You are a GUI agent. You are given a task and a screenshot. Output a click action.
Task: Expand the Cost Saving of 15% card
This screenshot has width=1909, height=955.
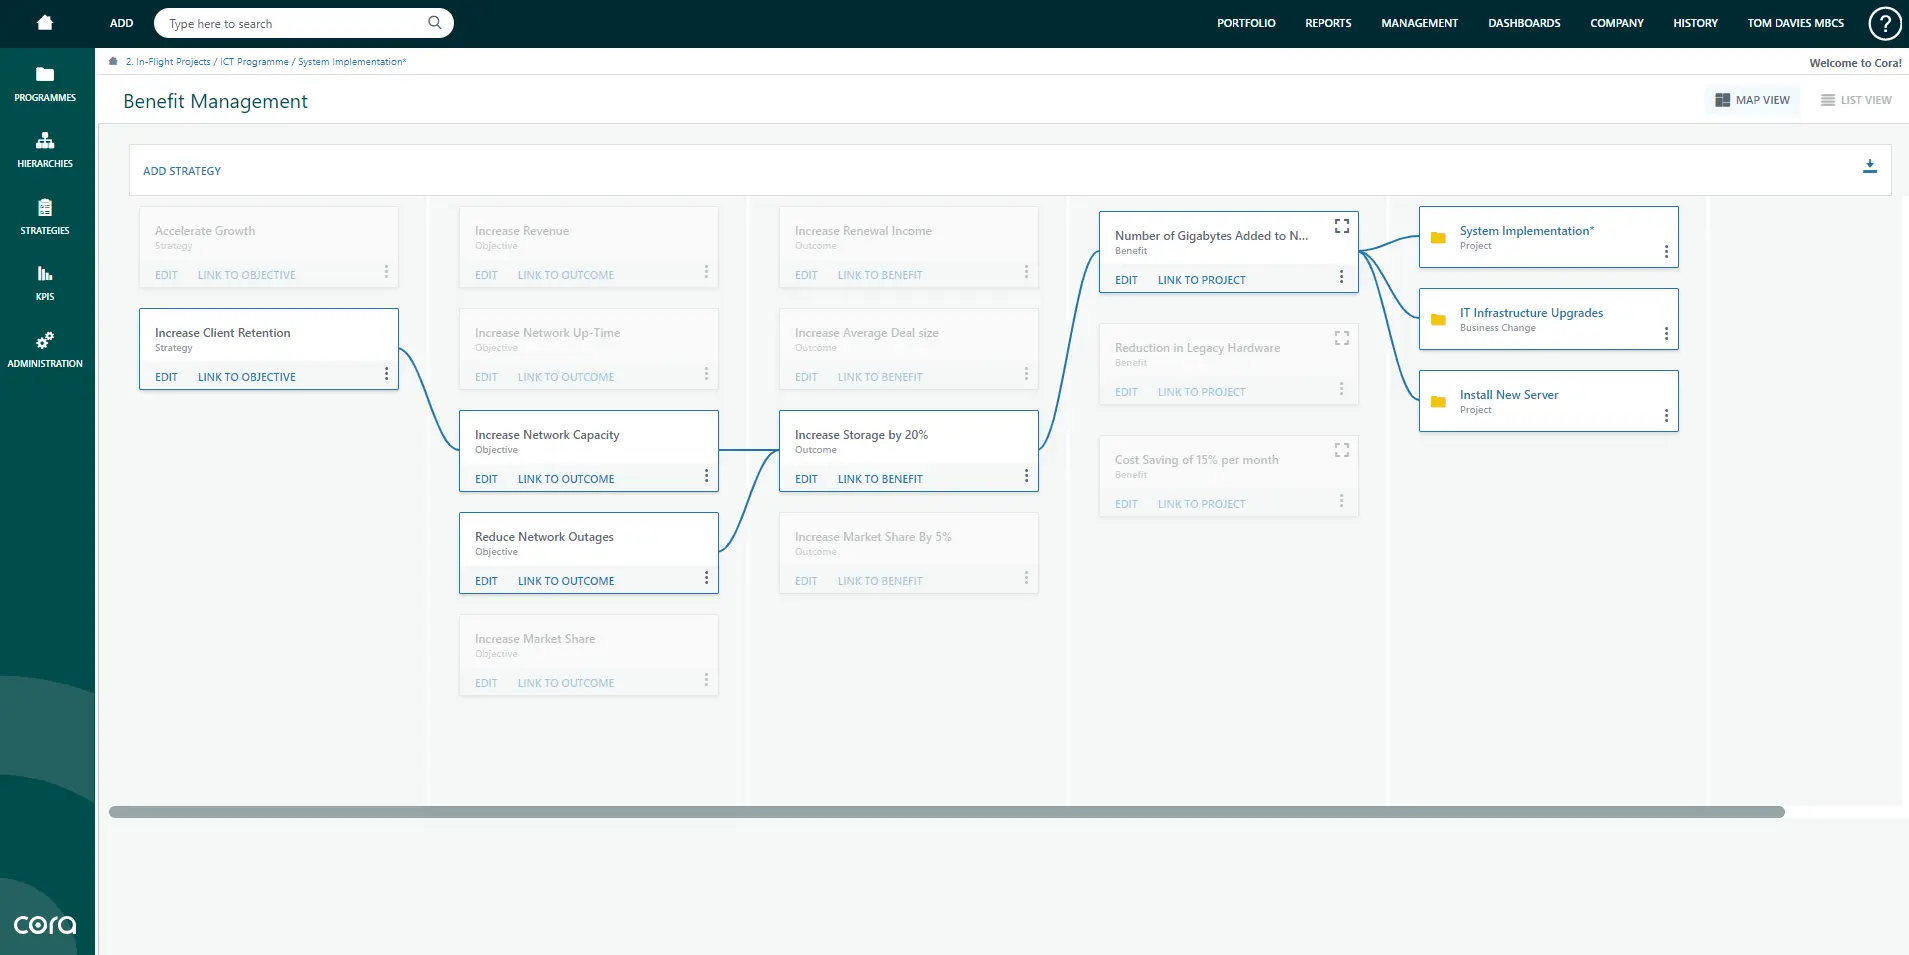(1341, 450)
